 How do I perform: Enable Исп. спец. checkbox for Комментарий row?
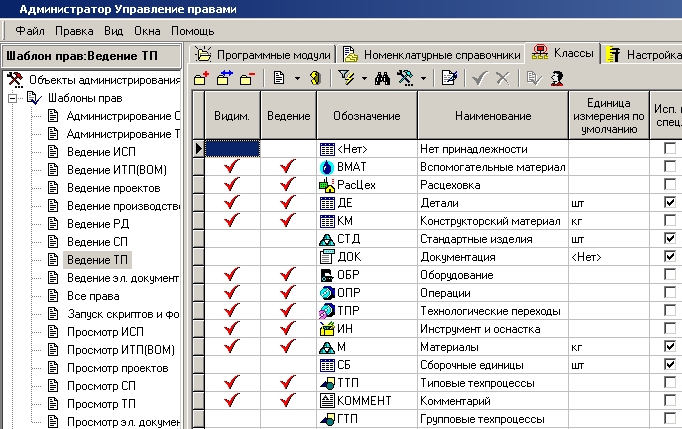point(670,400)
